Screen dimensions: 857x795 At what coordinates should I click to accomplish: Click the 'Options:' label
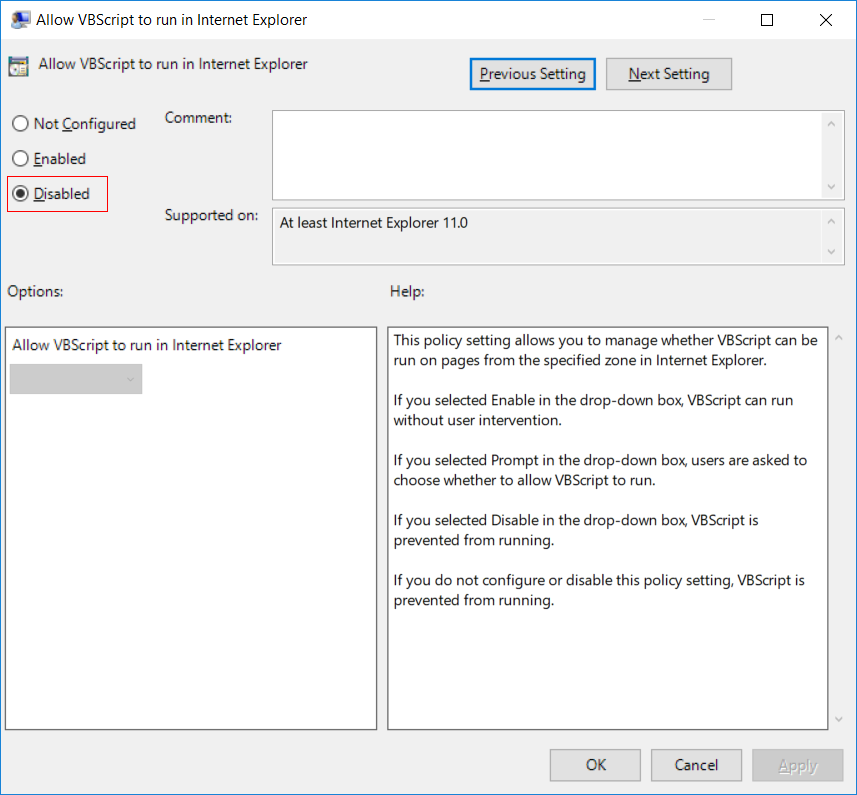[35, 291]
